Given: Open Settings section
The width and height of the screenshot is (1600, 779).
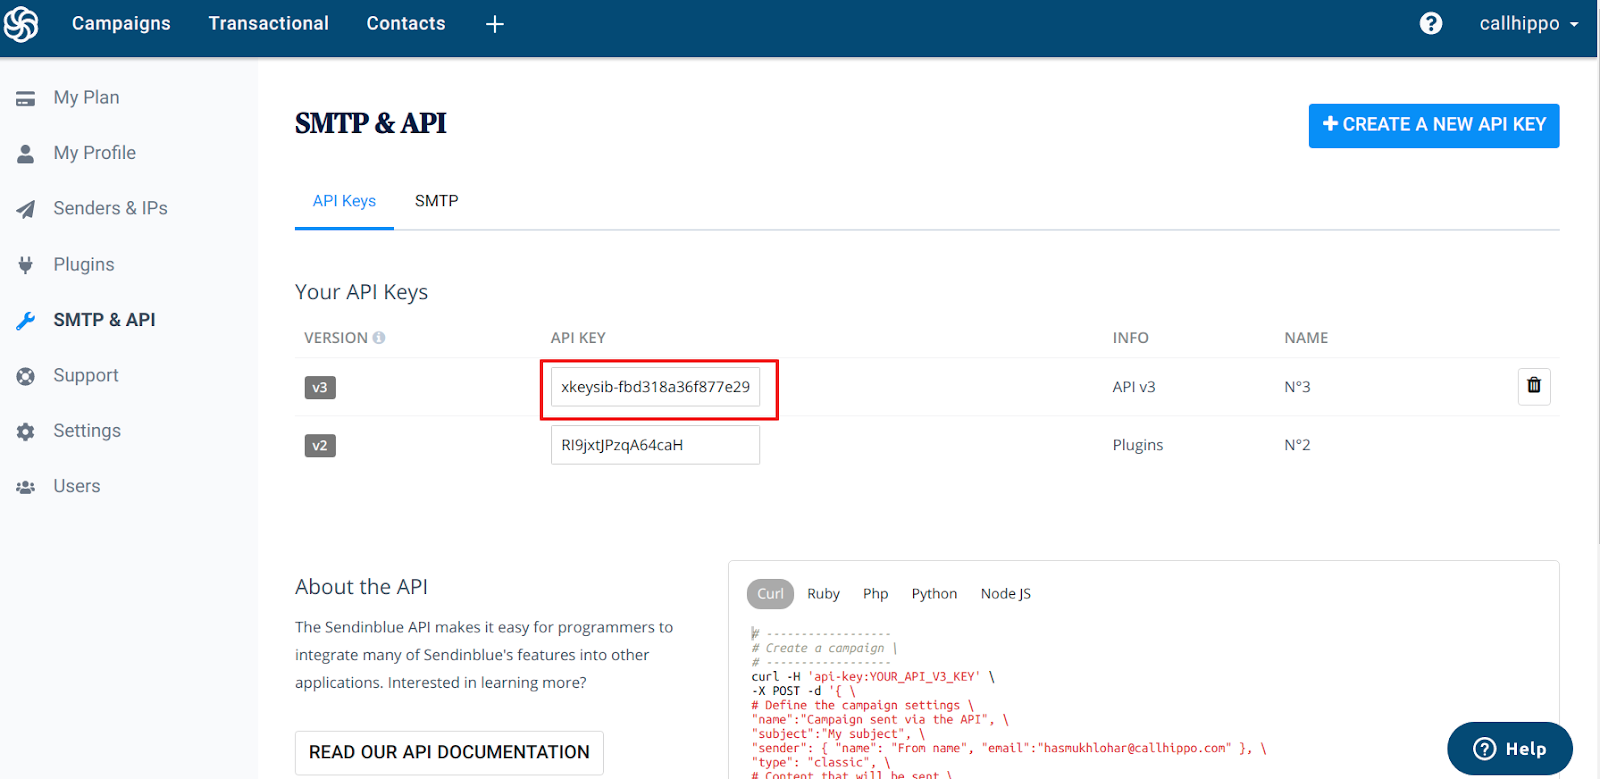Looking at the screenshot, I should pyautogui.click(x=87, y=431).
